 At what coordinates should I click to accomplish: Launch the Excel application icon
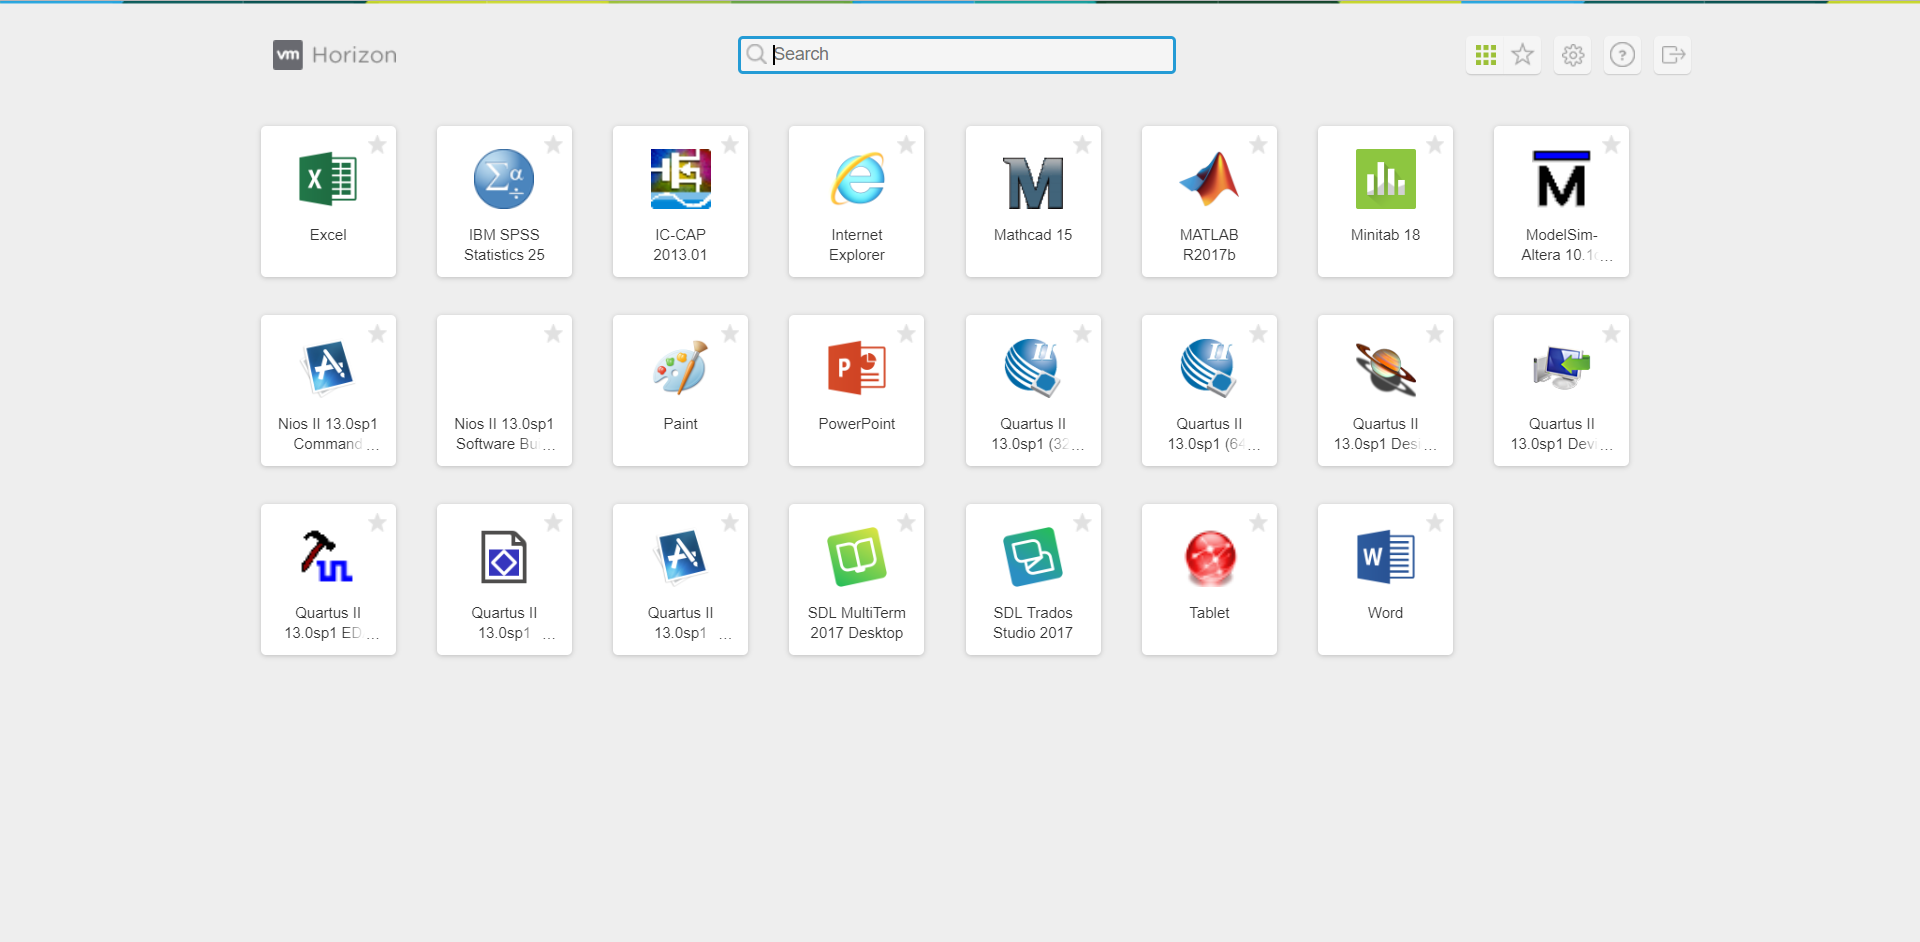(328, 181)
